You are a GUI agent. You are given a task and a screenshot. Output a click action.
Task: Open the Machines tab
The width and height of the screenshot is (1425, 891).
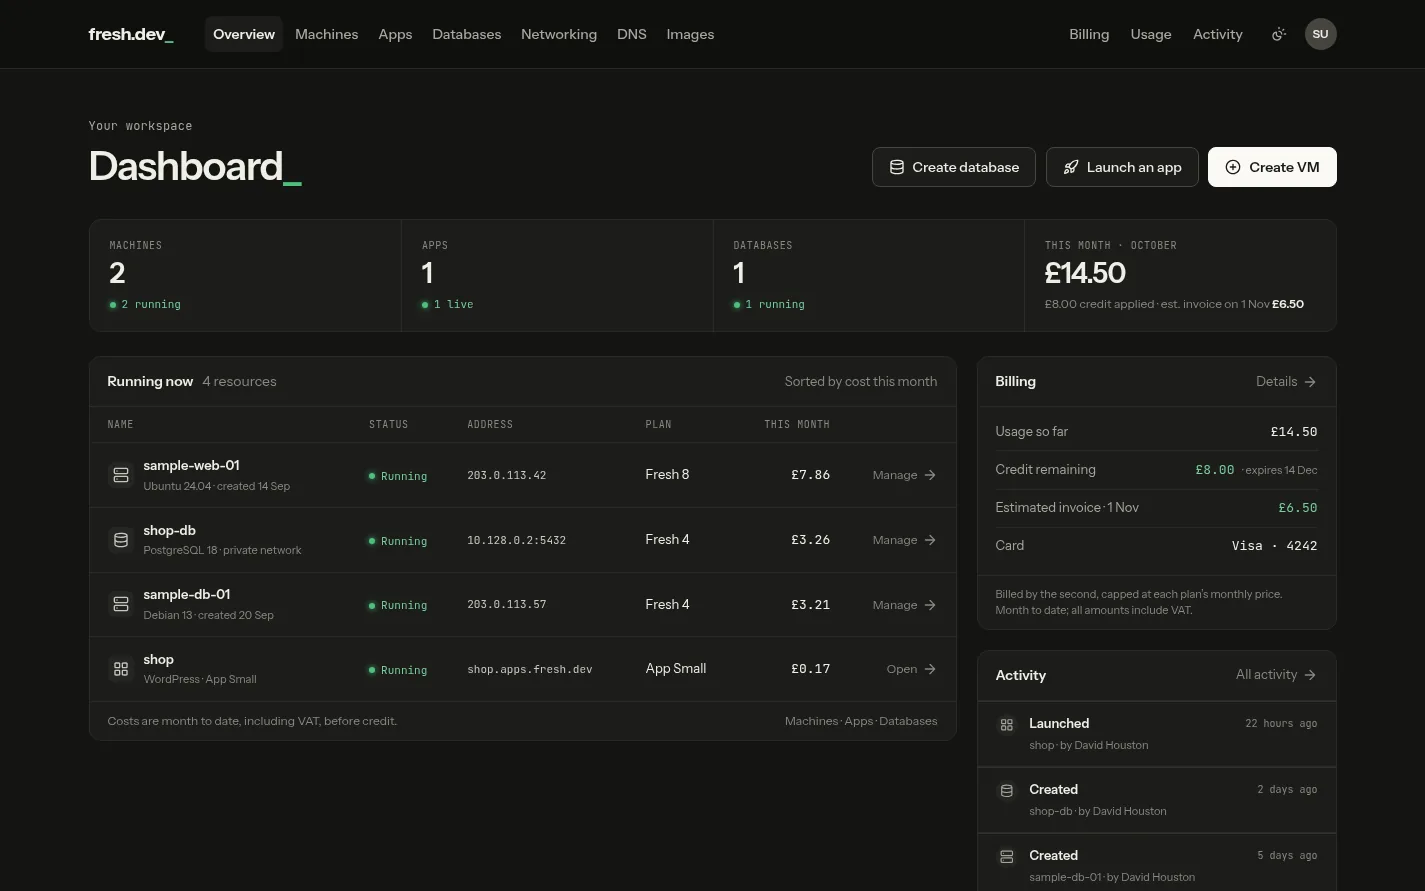327,34
